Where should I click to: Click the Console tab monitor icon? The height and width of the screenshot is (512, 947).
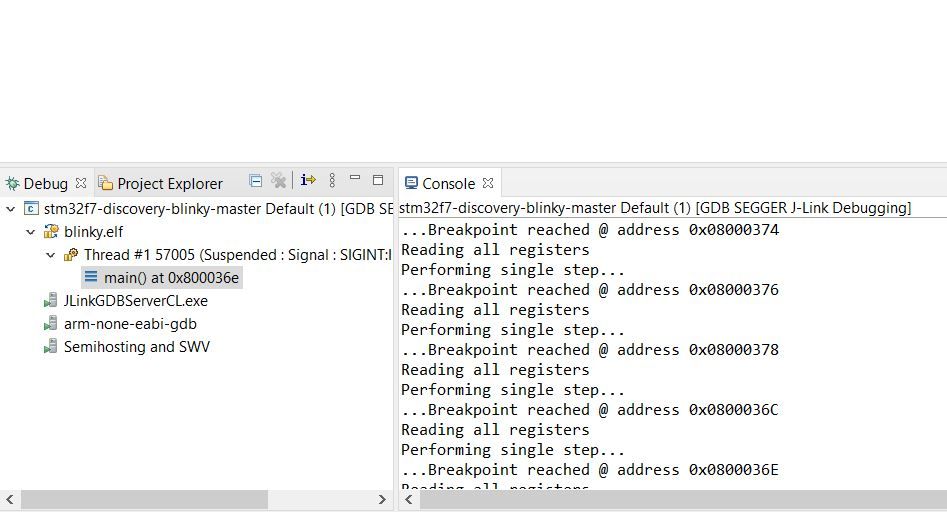(x=411, y=182)
